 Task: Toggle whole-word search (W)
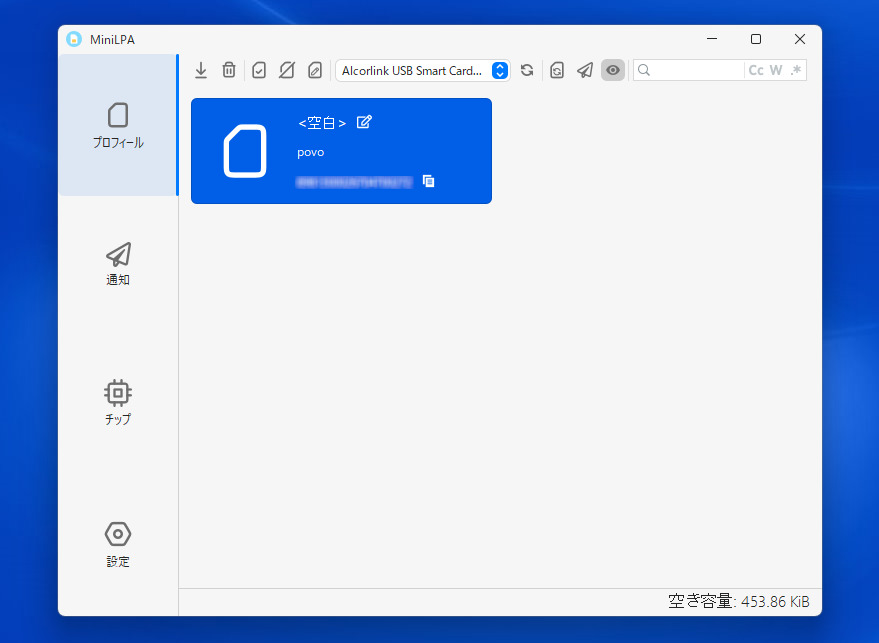point(776,70)
